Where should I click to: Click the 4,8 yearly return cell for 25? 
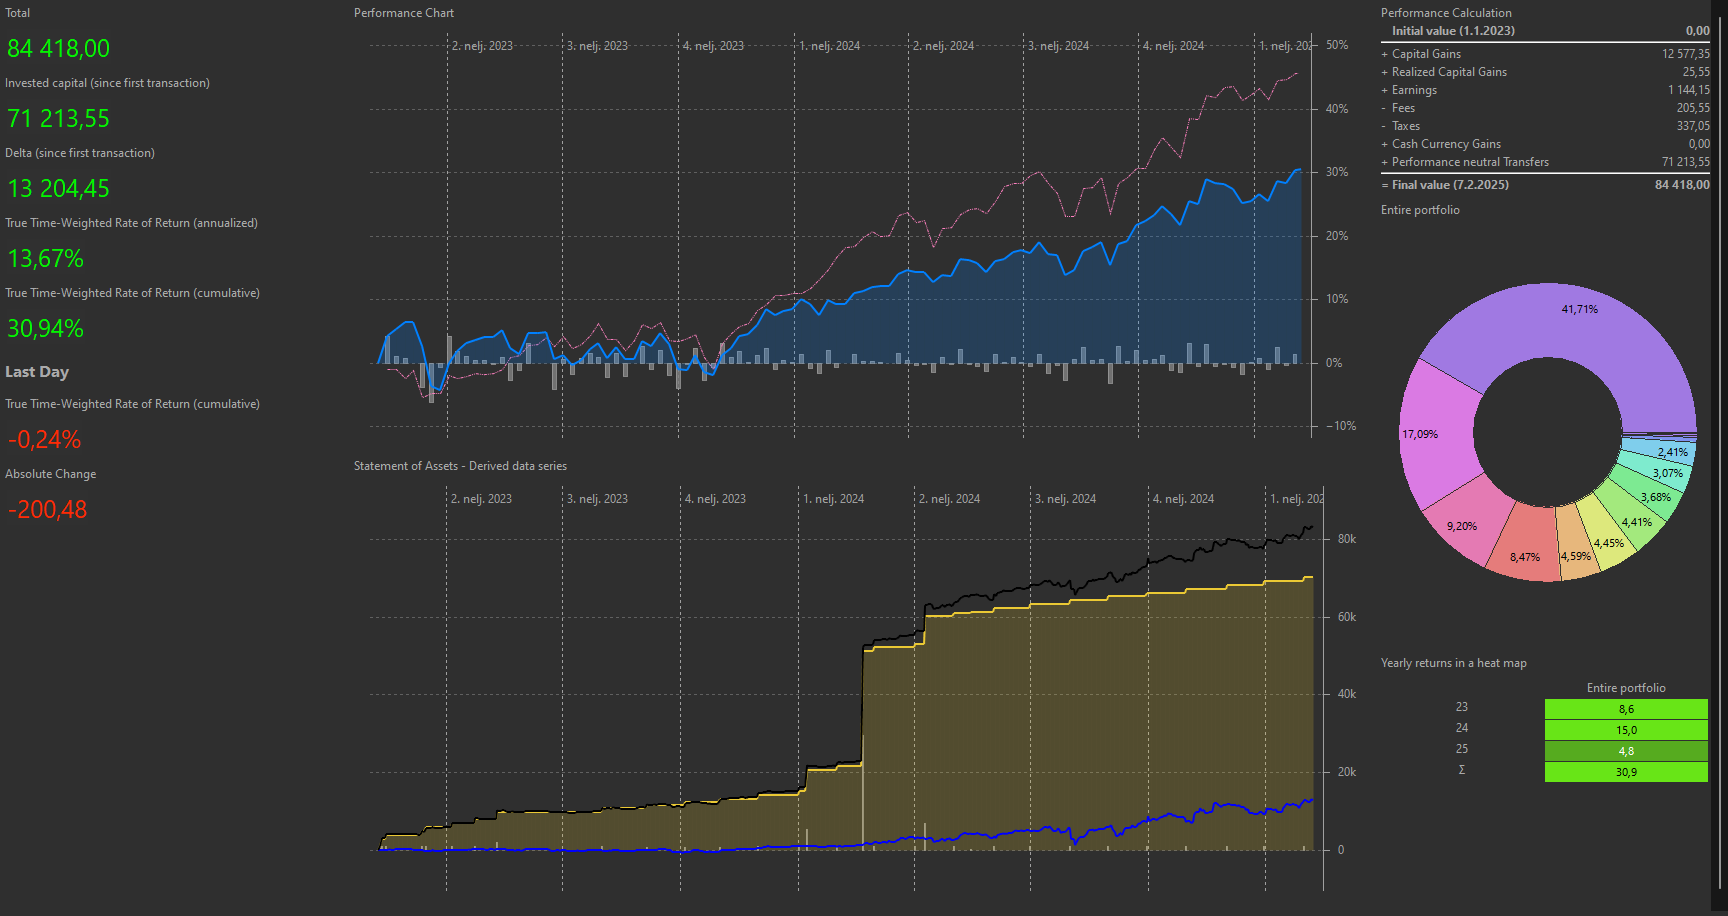tap(1626, 750)
